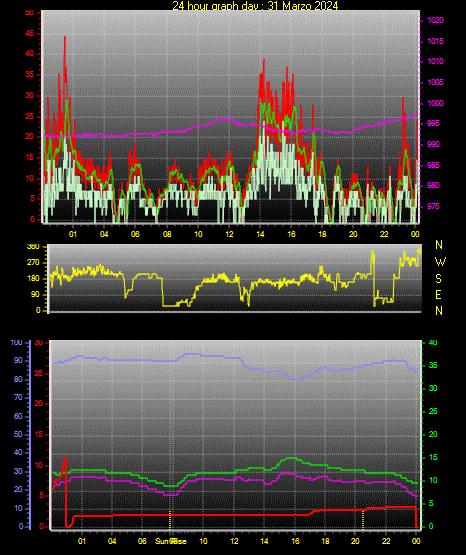The height and width of the screenshot is (555, 466).
Task: Click hour 22 on top chart time axis
Action: click(x=384, y=234)
